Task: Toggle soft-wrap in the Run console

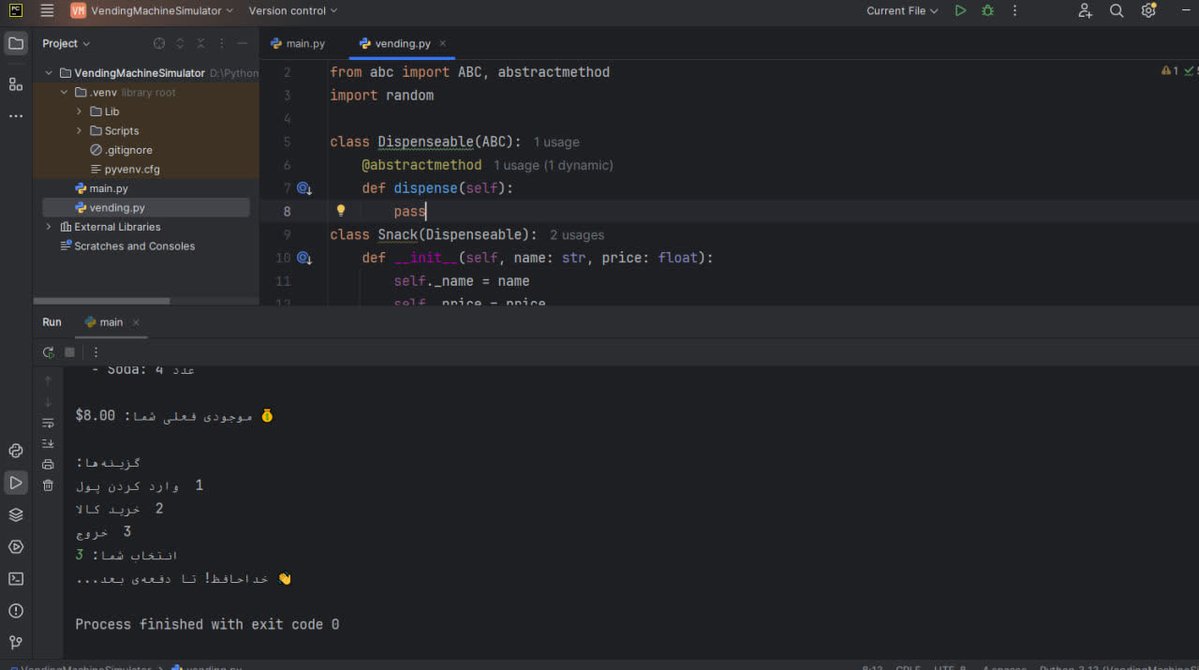Action: (x=47, y=423)
